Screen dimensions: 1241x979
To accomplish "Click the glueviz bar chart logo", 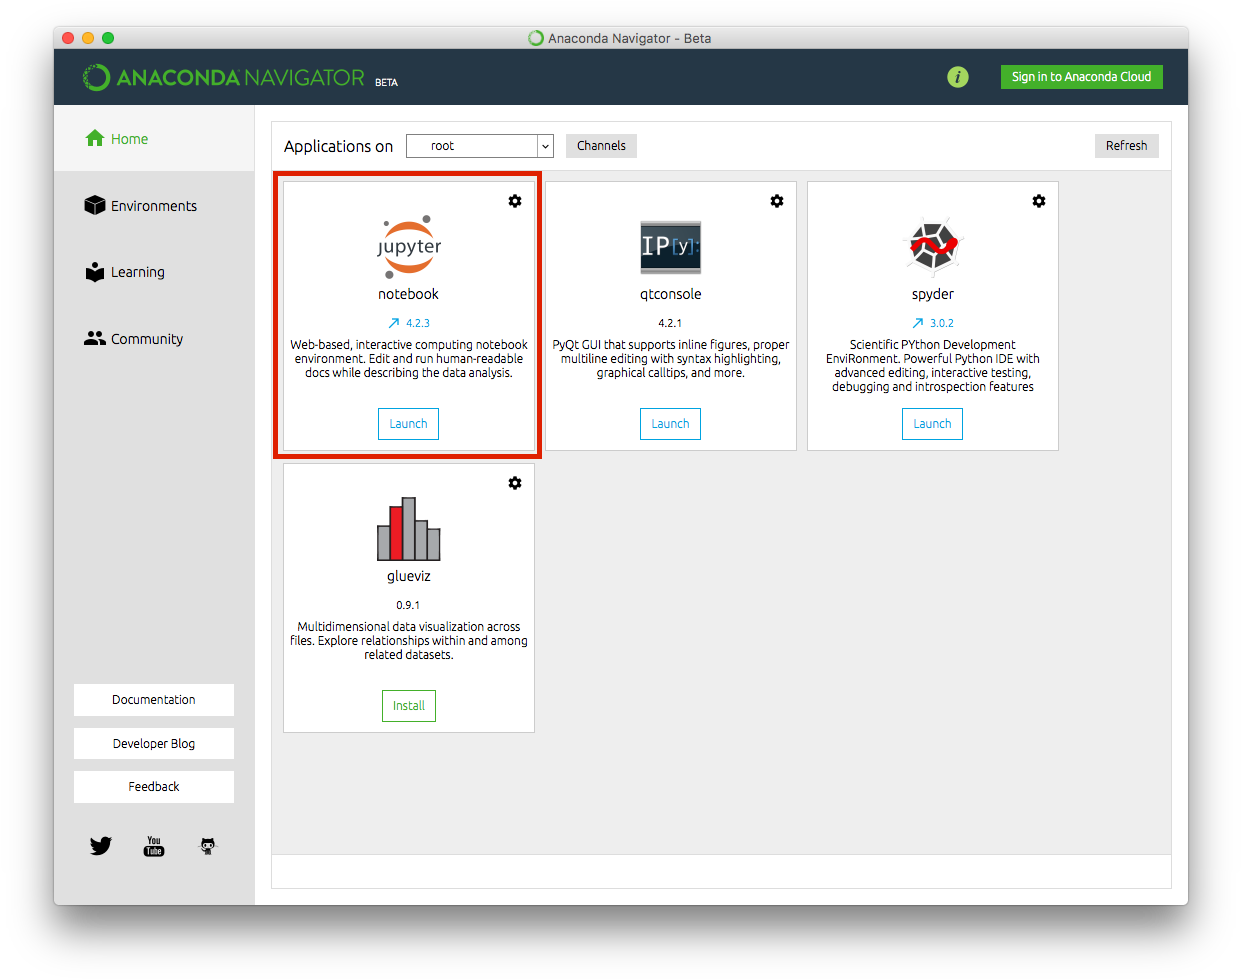I will coord(409,528).
